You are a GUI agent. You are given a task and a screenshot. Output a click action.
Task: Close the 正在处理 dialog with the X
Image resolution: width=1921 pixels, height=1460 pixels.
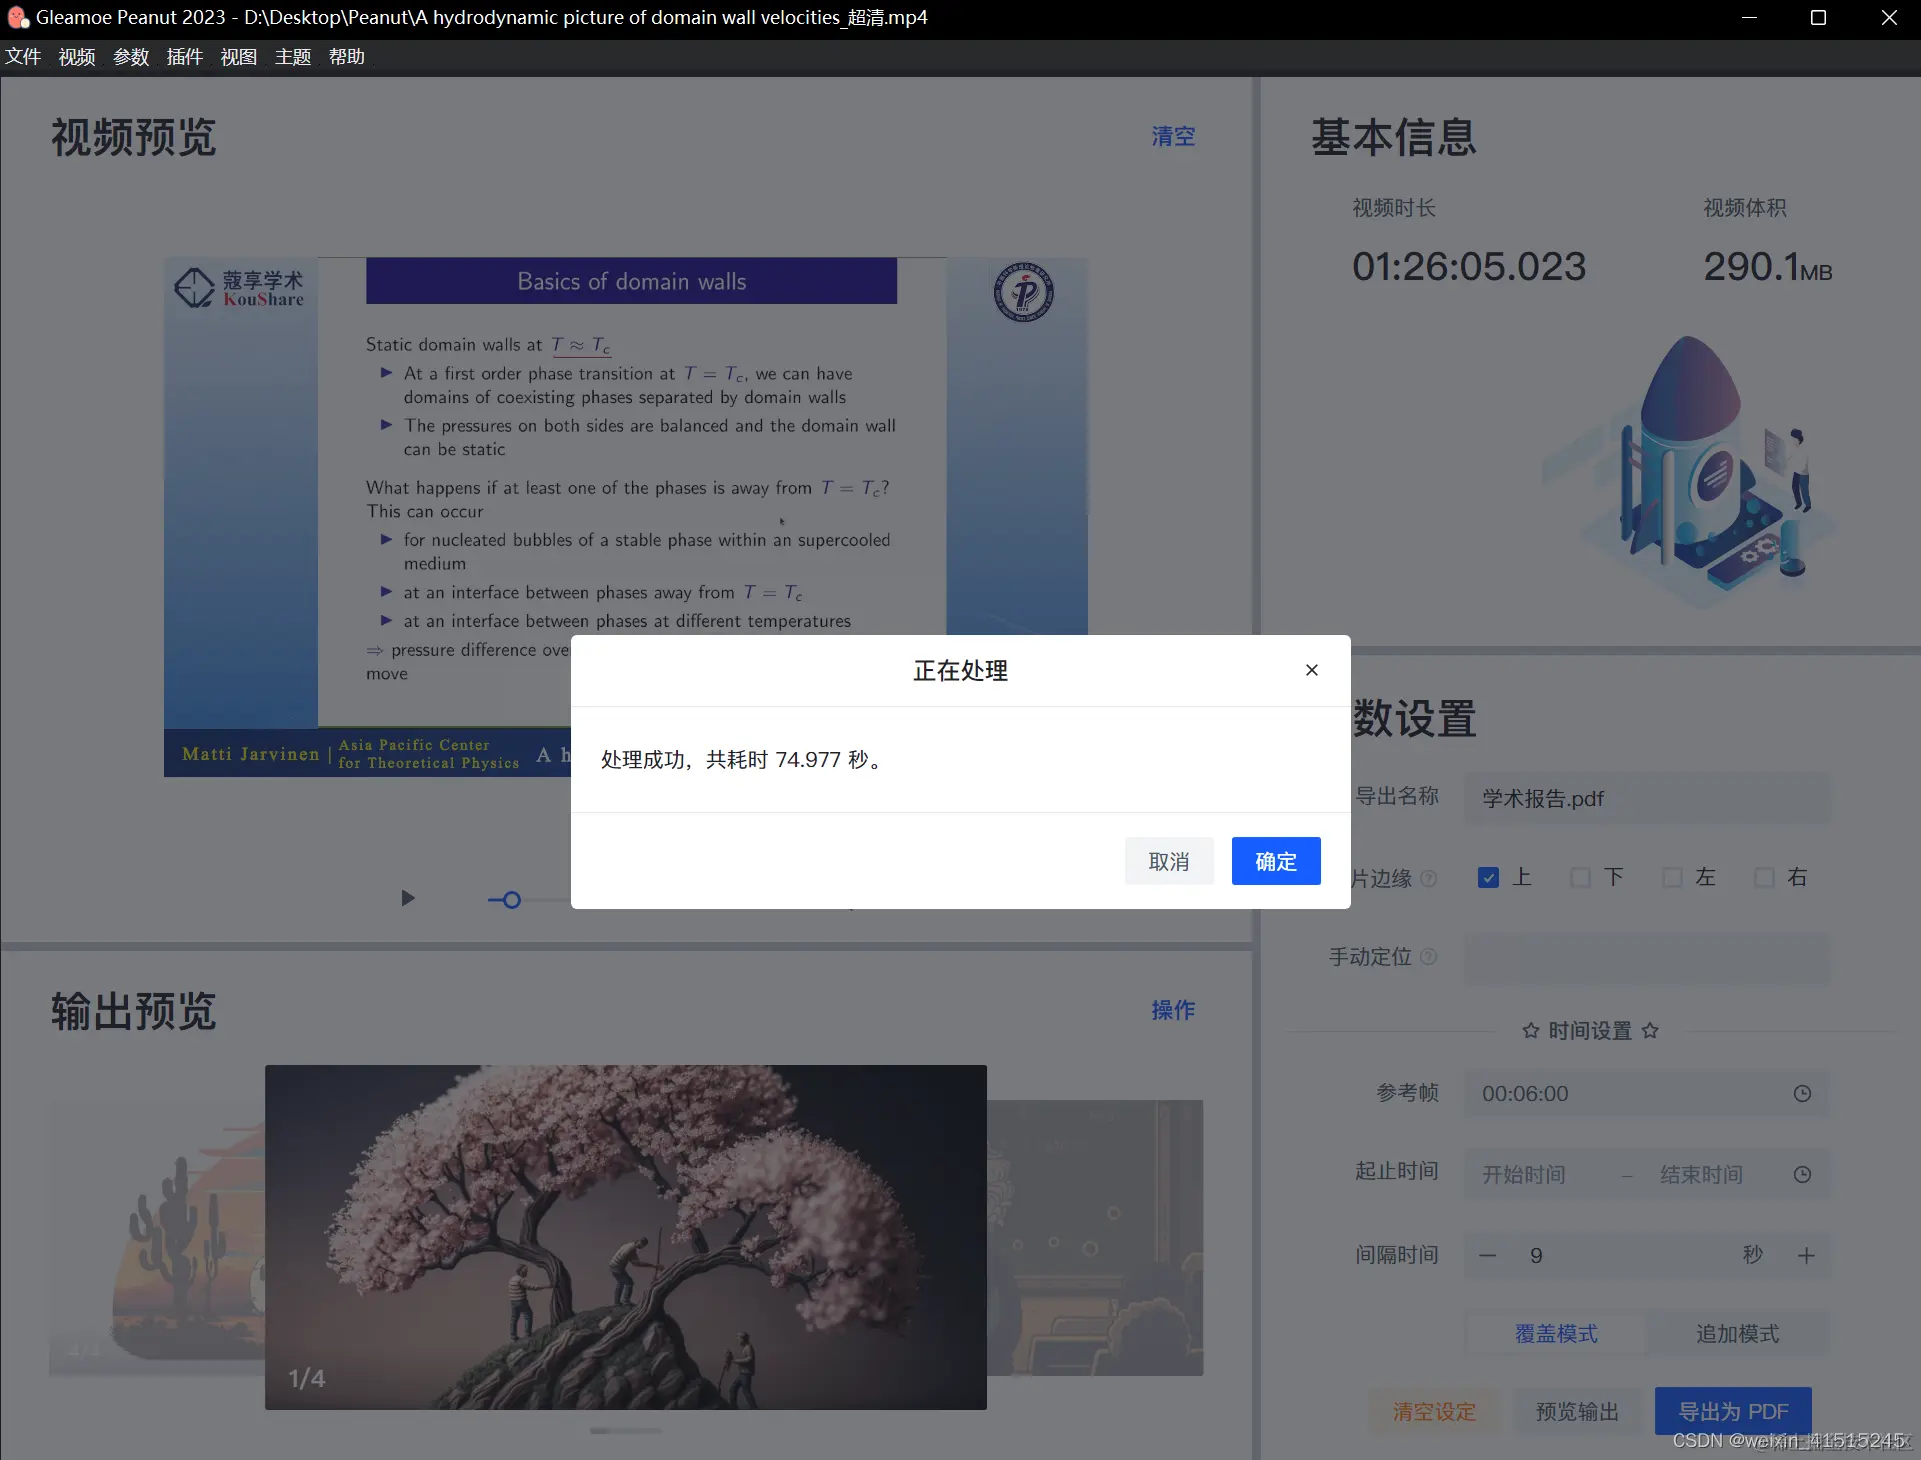(x=1311, y=670)
